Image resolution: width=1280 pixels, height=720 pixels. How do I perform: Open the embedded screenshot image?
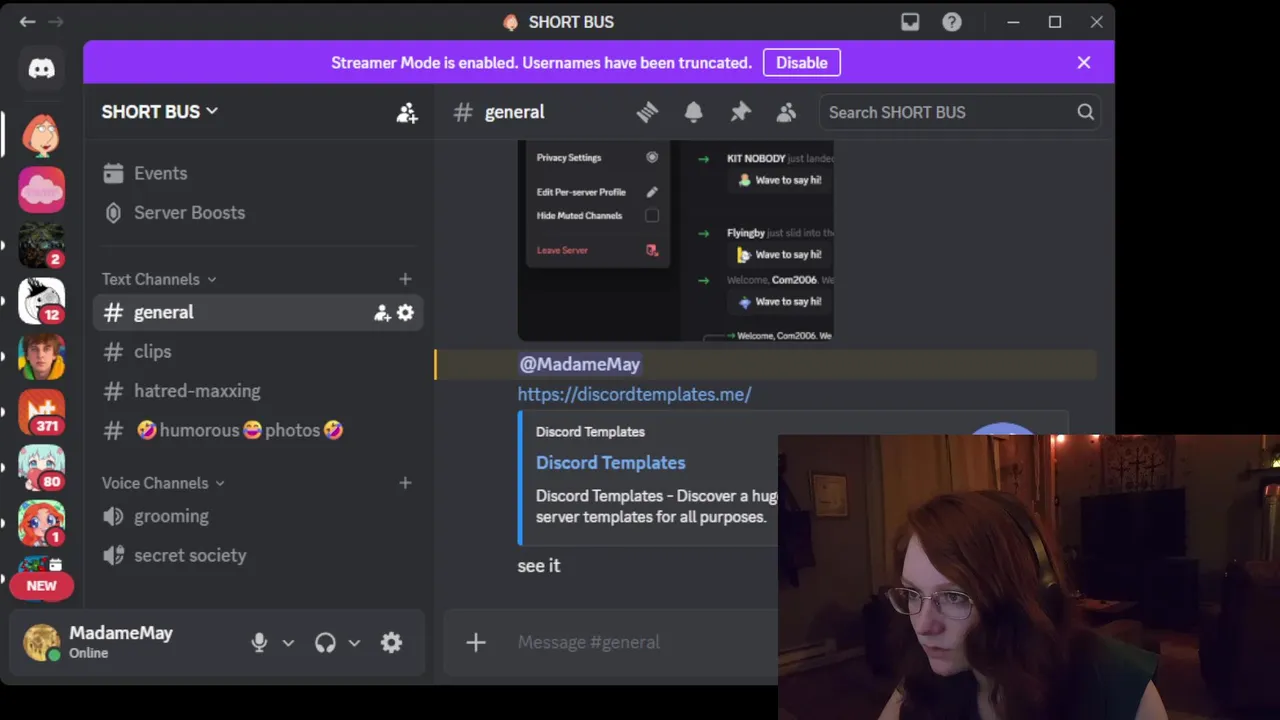coord(675,240)
